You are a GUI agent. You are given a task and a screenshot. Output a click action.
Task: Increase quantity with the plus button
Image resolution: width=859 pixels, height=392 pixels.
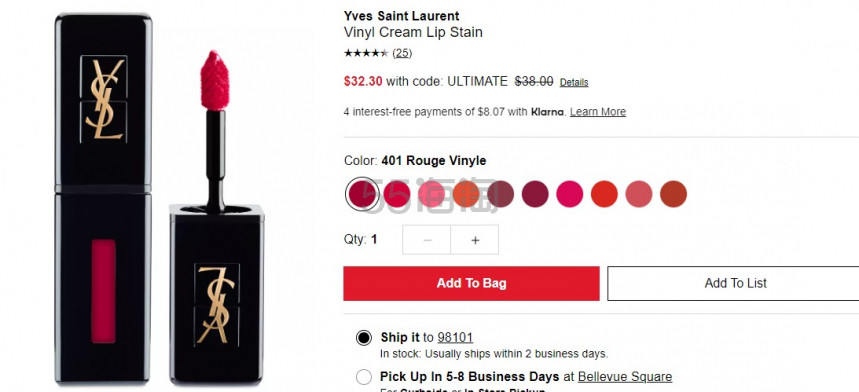(x=475, y=240)
